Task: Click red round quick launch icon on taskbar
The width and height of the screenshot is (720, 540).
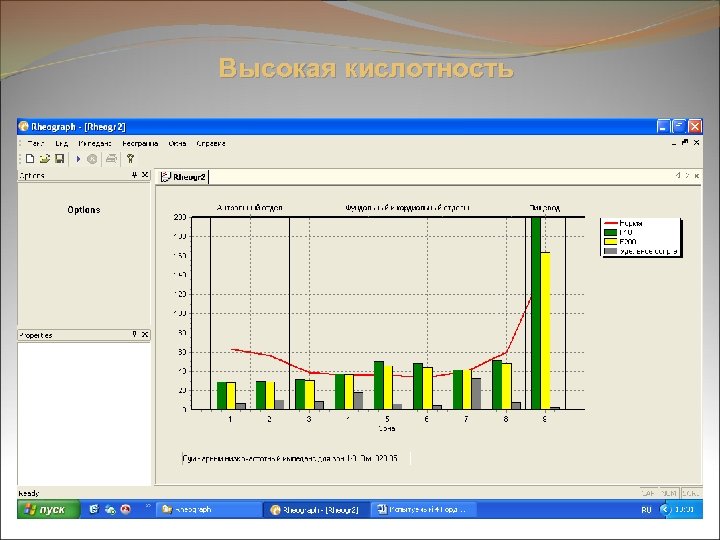Action: (x=125, y=509)
